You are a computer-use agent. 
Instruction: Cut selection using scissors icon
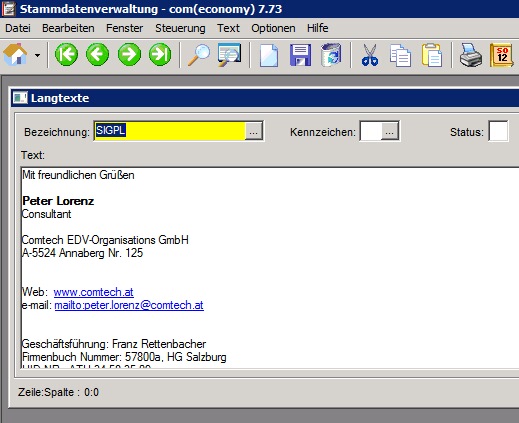pyautogui.click(x=370, y=55)
